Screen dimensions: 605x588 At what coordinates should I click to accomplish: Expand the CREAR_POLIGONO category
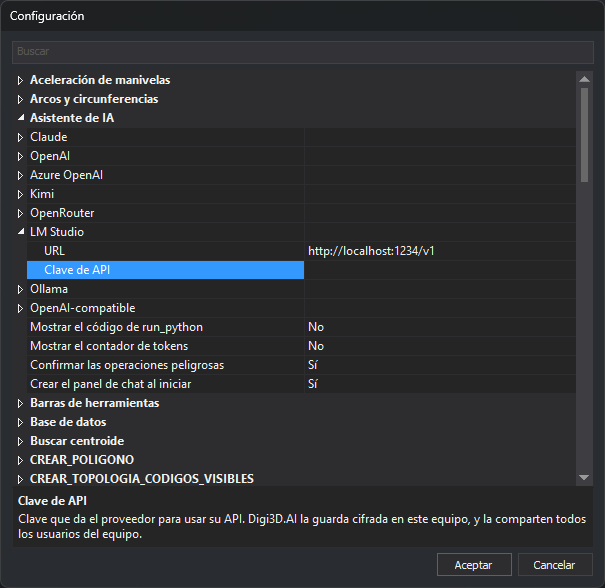[x=20, y=460]
